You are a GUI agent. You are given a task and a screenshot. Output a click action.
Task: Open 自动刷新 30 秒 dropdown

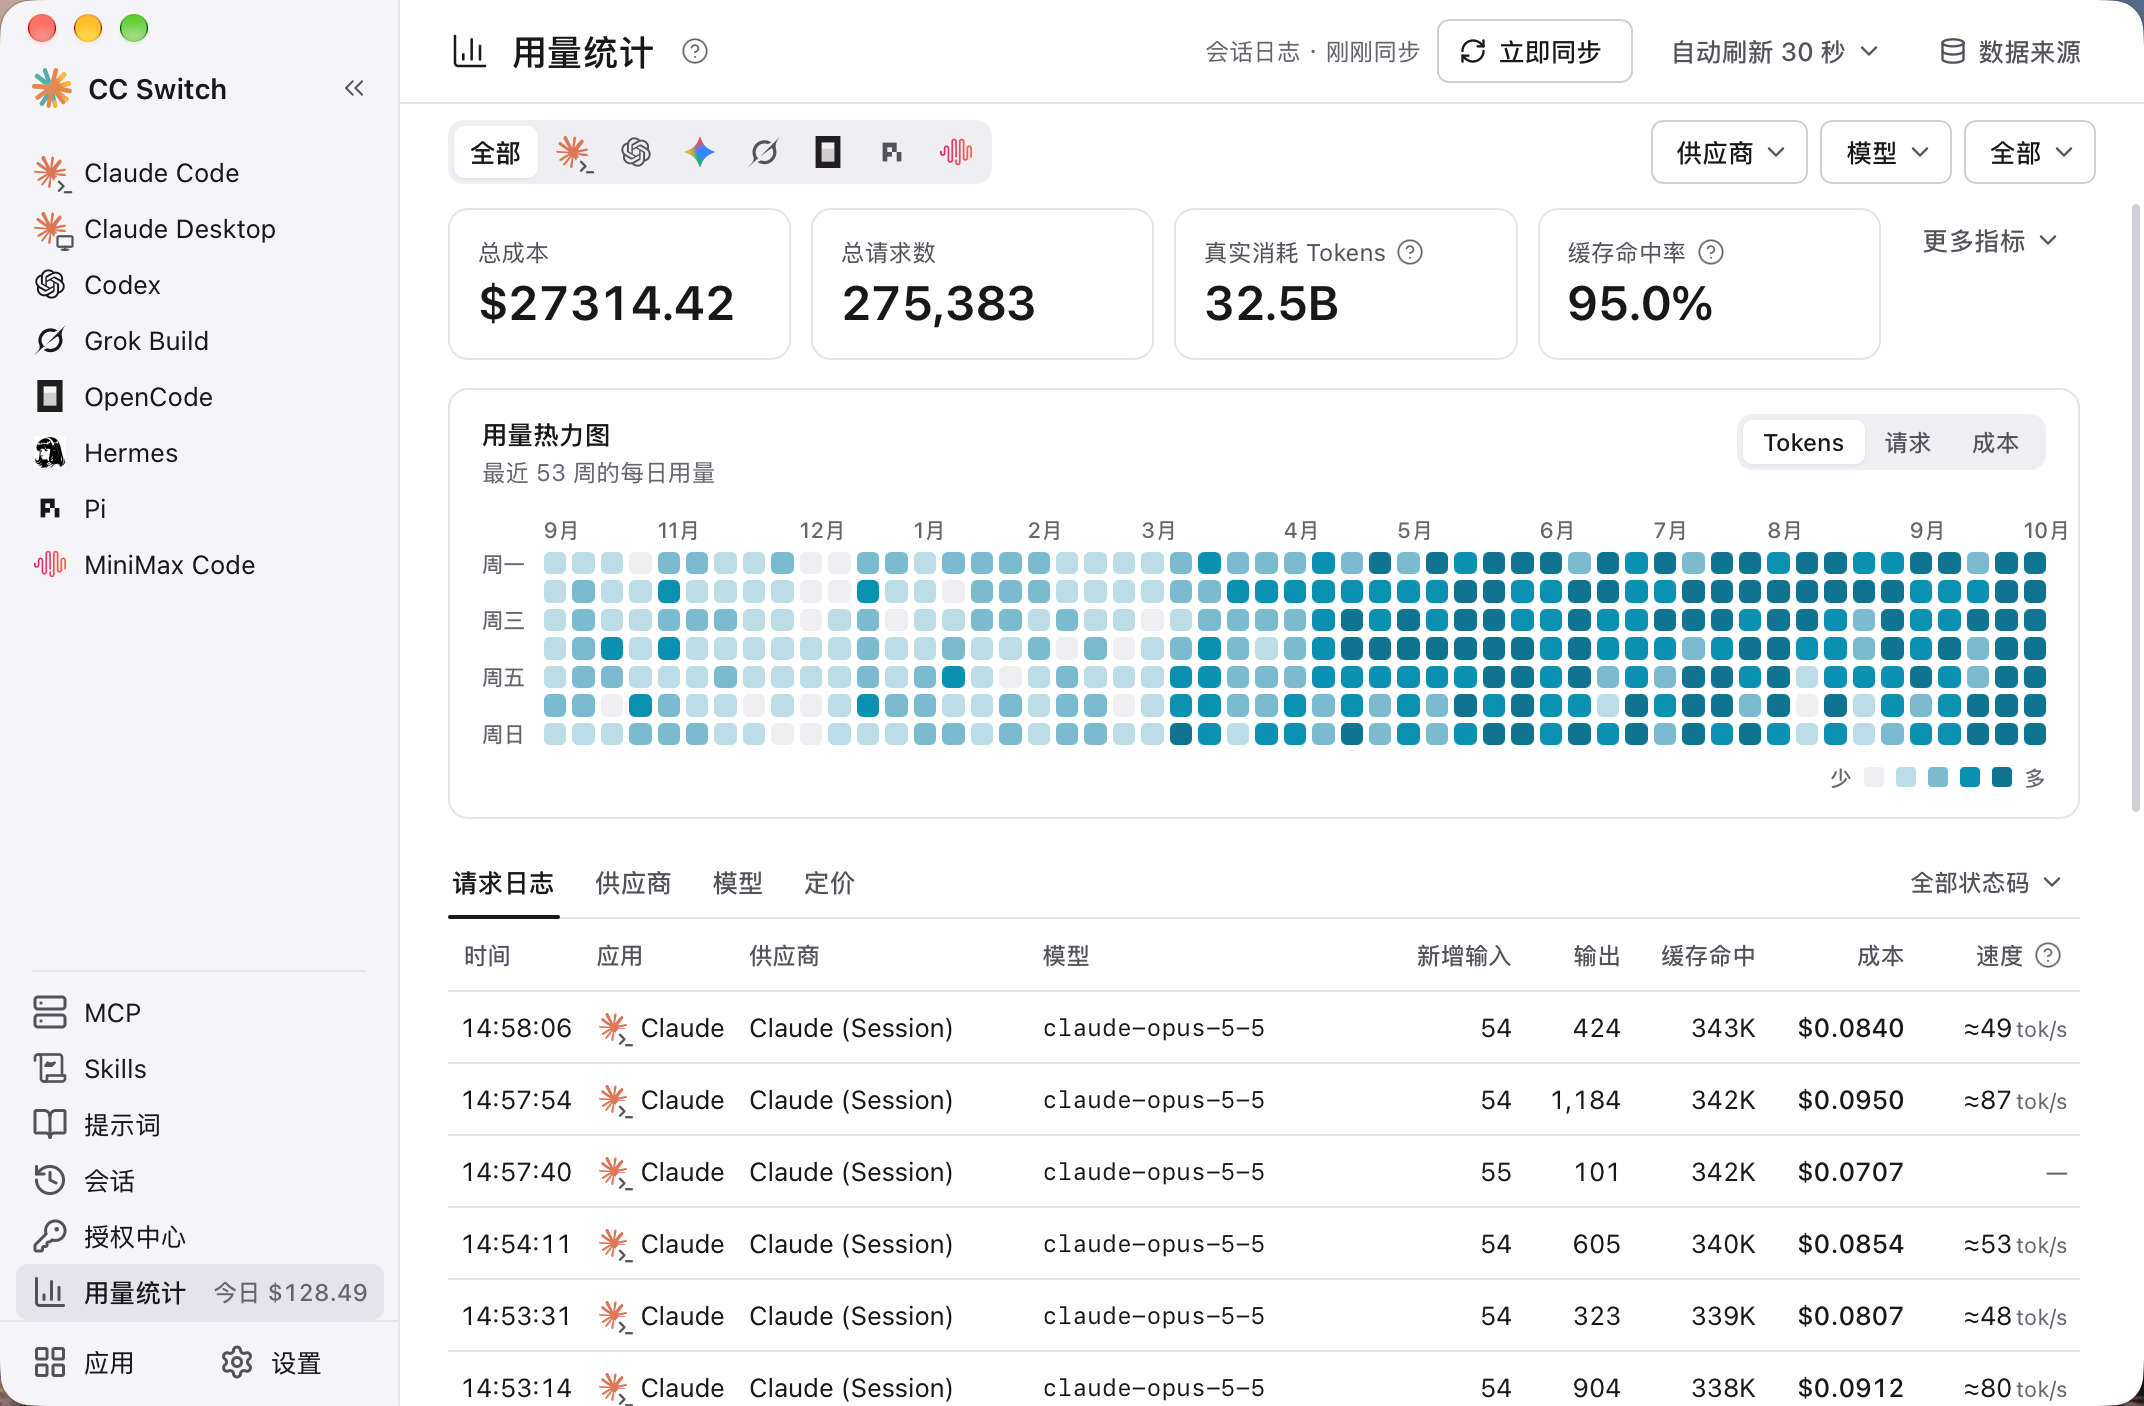(1775, 52)
